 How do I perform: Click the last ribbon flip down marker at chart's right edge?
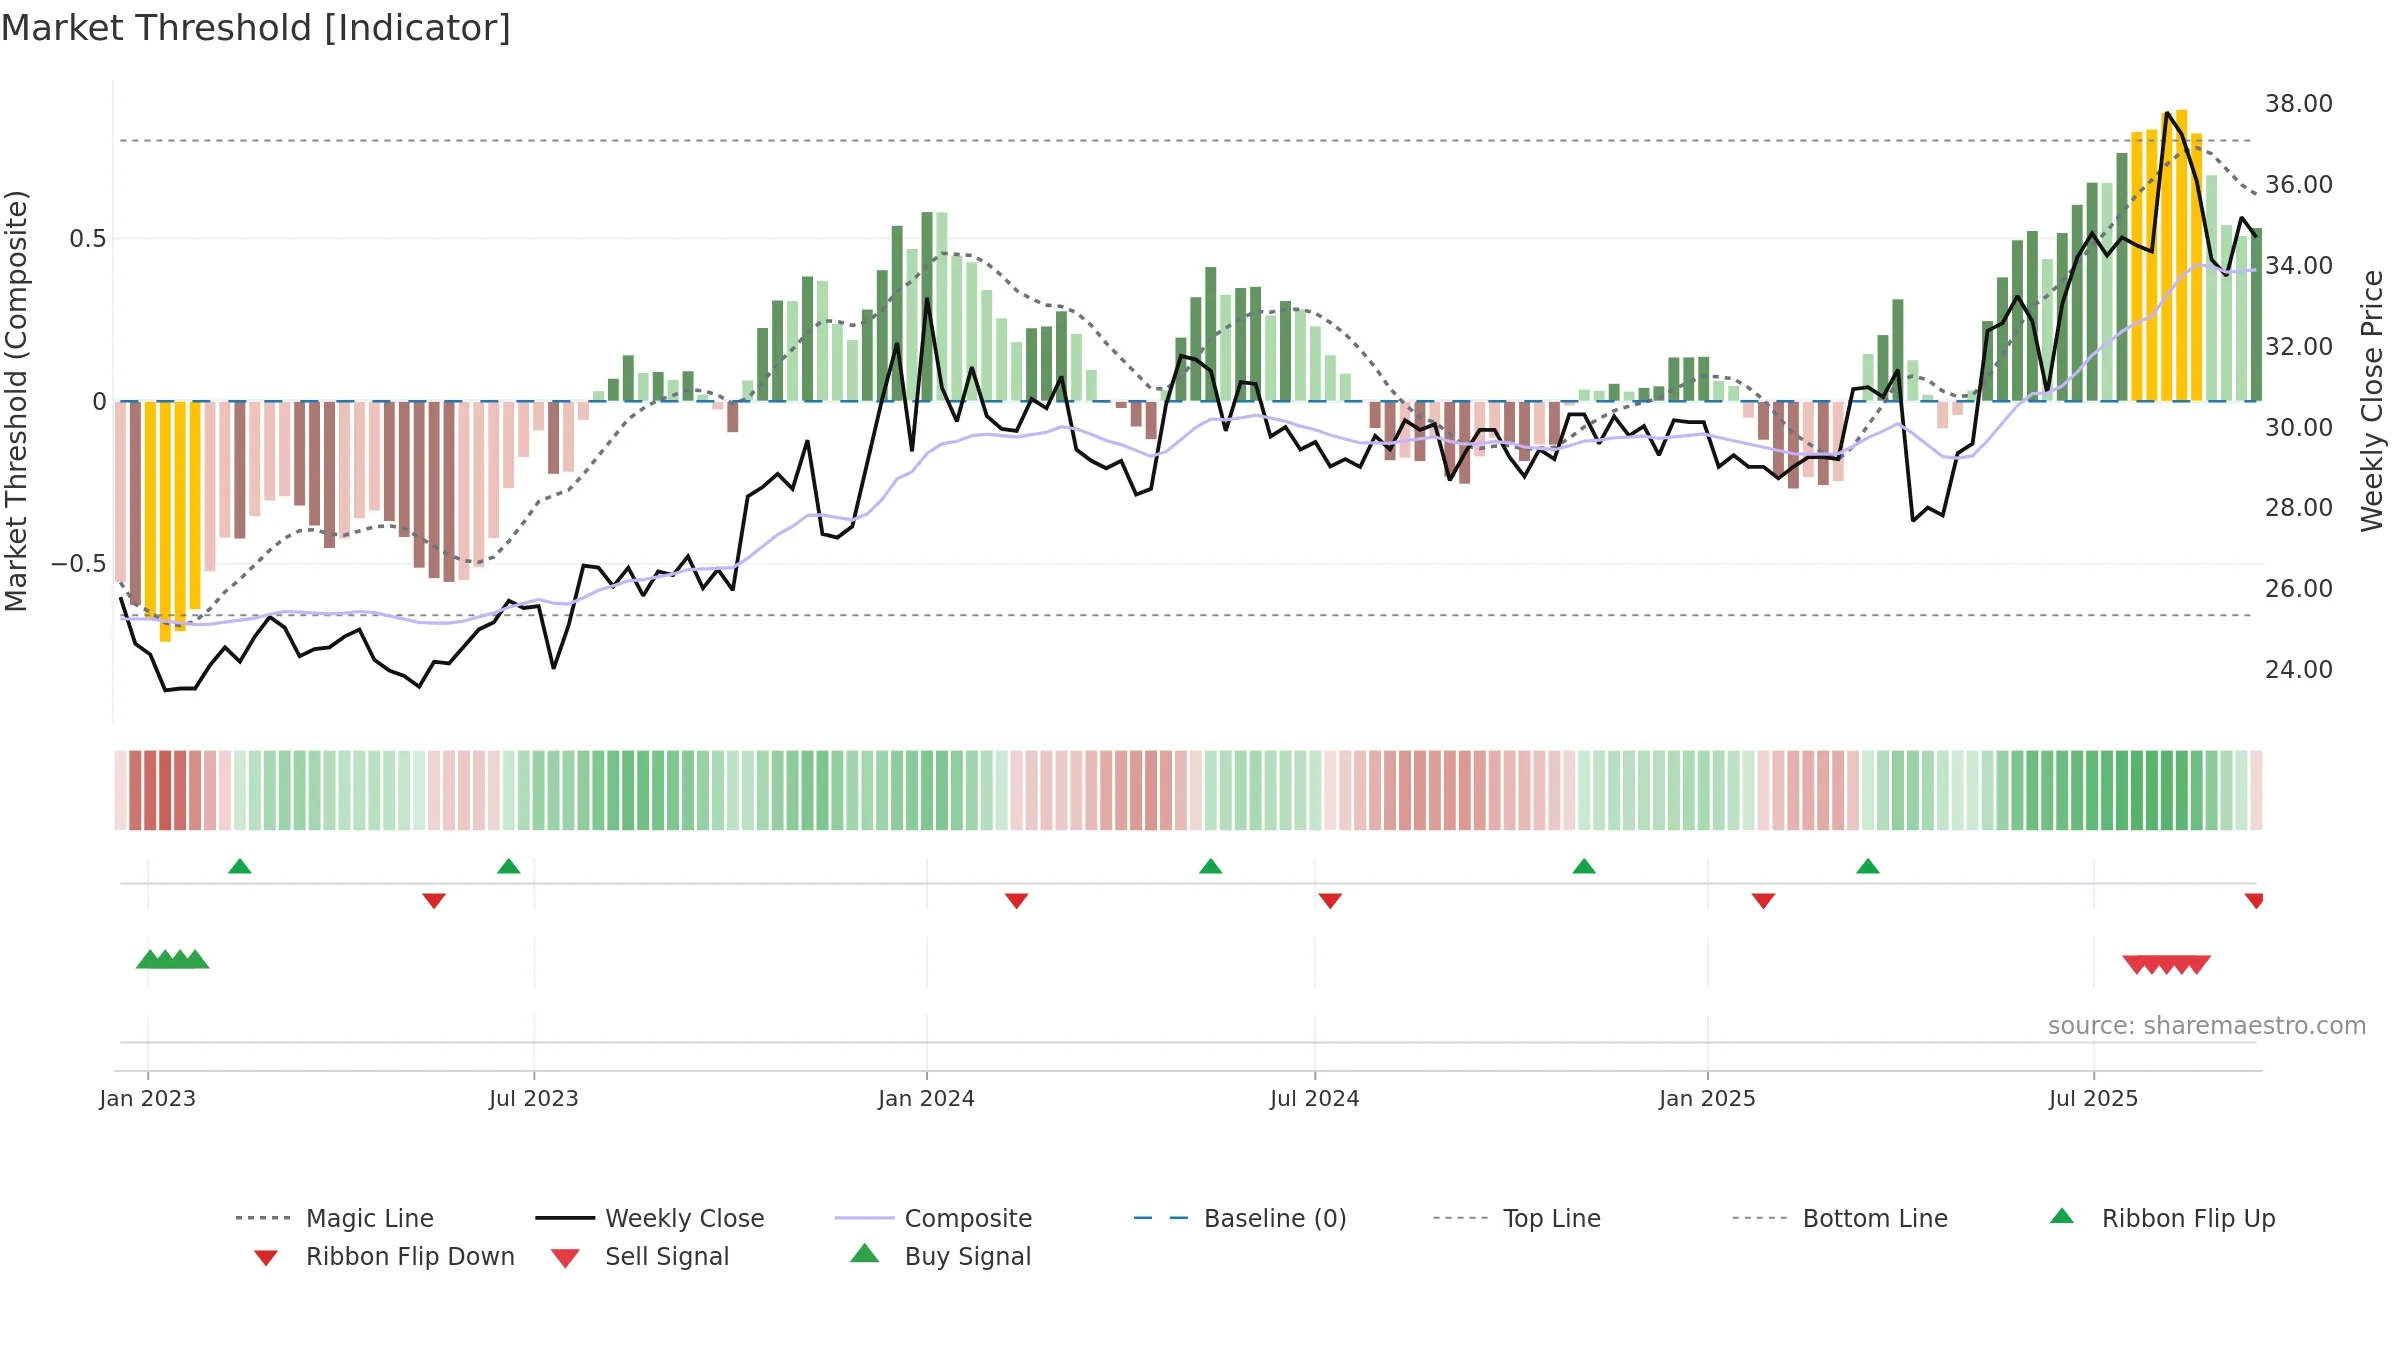(2254, 901)
